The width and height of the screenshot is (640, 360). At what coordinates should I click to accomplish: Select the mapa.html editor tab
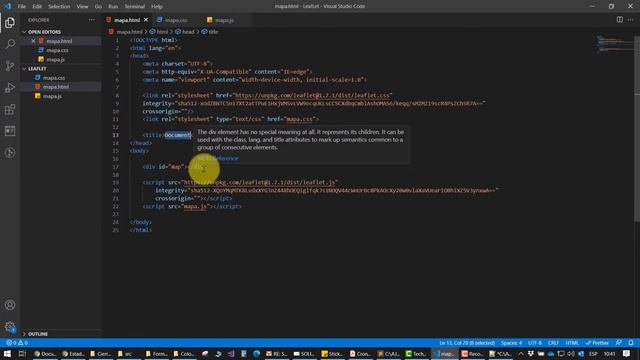click(127, 20)
